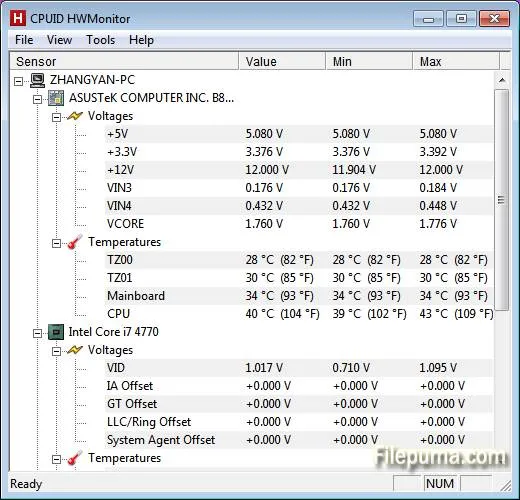Click the HWMonitor app icon in title bar
Image resolution: width=520 pixels, height=500 pixels.
[x=18, y=18]
